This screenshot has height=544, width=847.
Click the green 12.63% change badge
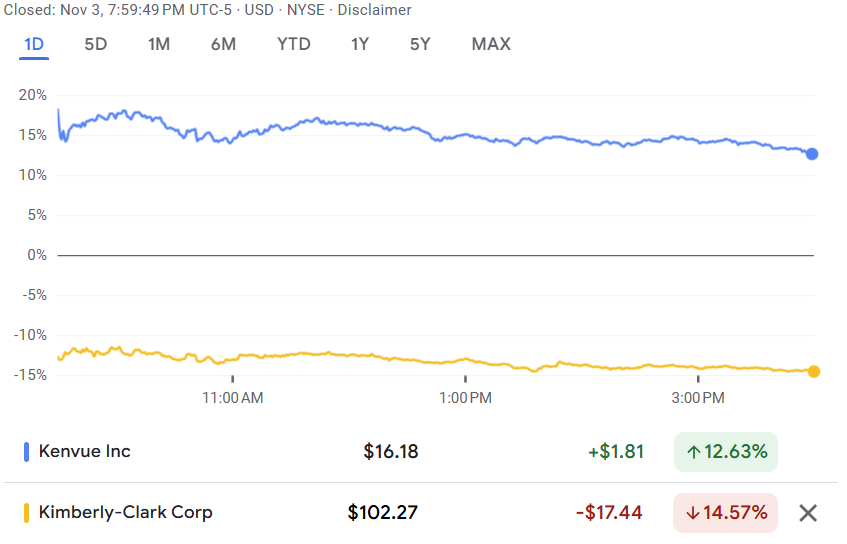725,452
